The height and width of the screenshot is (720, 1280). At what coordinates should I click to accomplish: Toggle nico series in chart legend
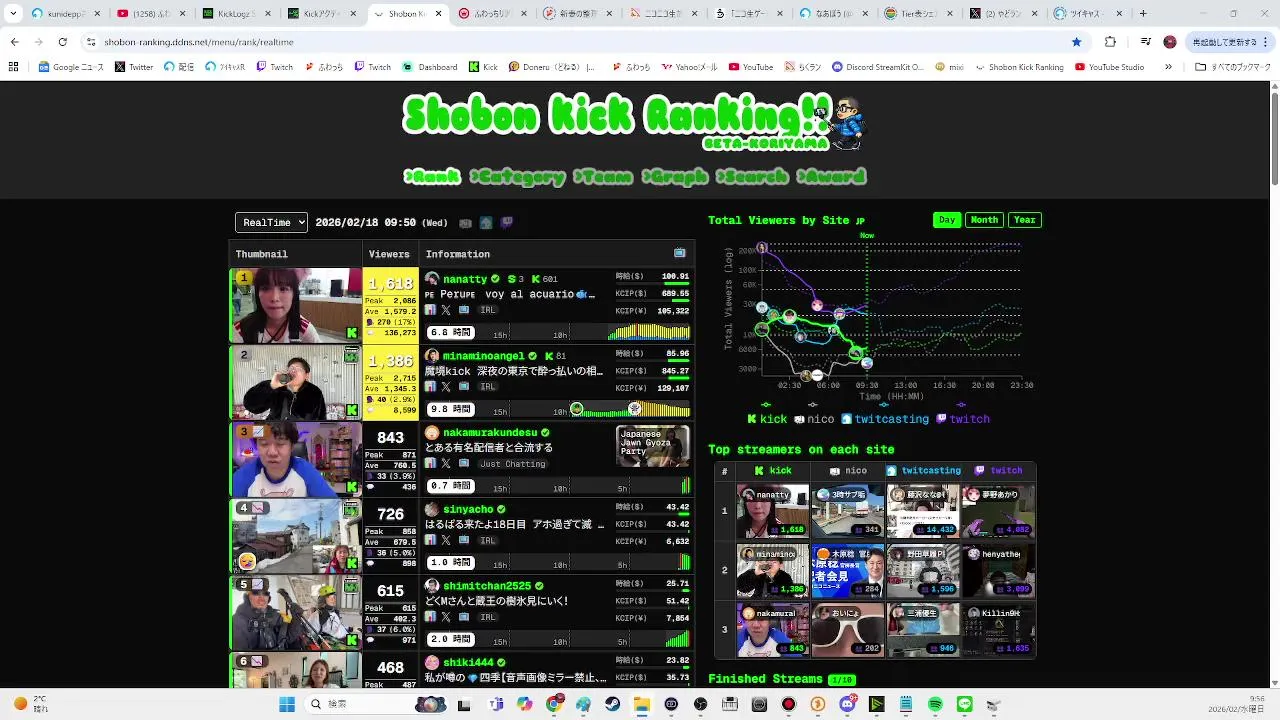814,419
